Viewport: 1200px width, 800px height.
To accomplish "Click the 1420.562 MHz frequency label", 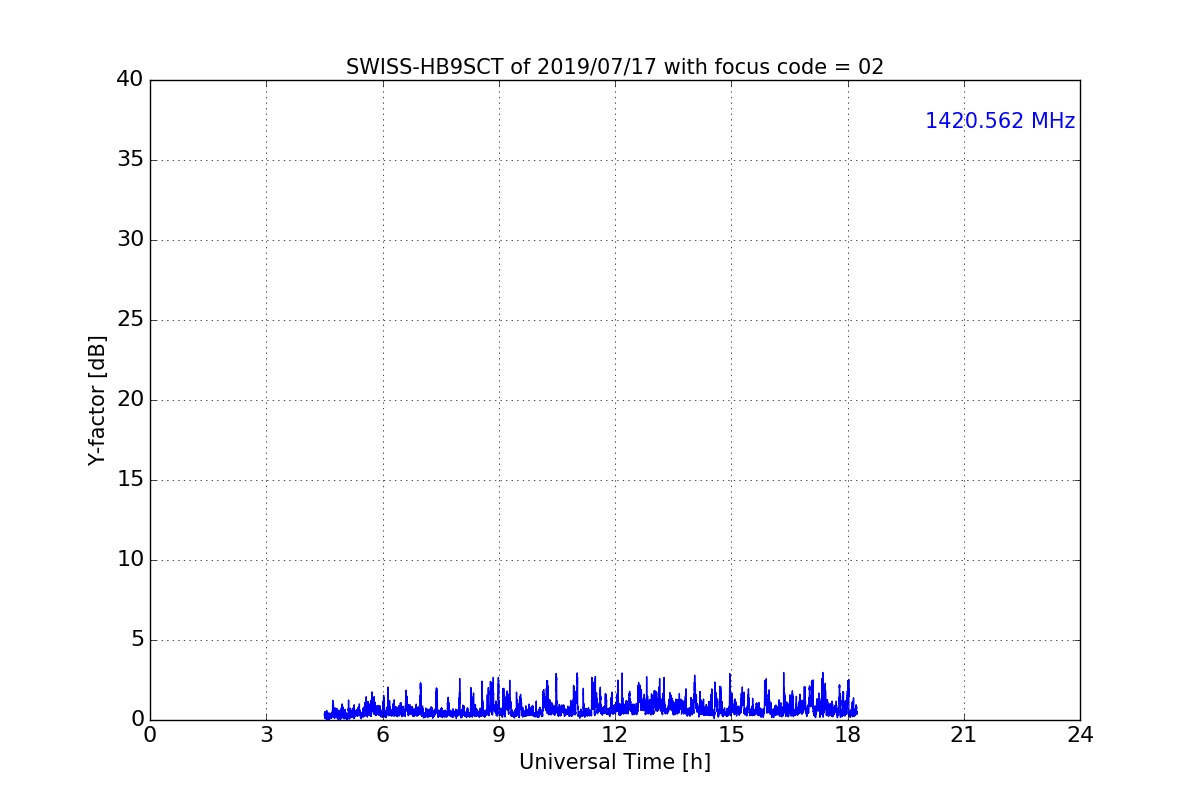I will [1000, 121].
